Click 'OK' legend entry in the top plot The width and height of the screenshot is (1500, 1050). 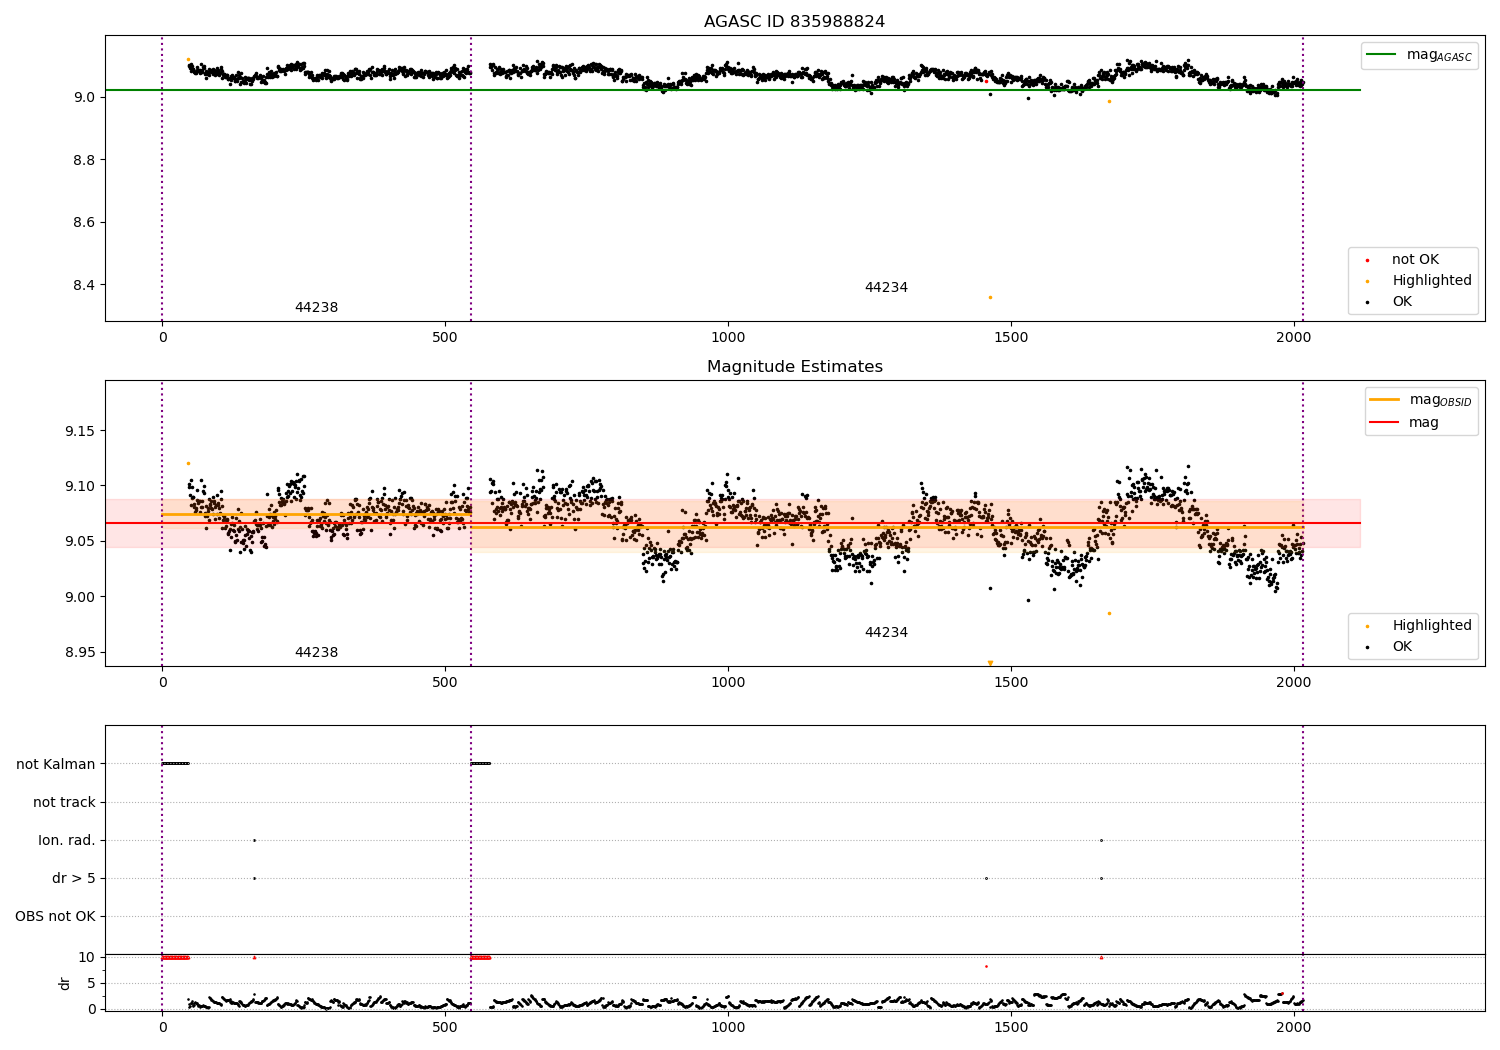pos(1390,301)
